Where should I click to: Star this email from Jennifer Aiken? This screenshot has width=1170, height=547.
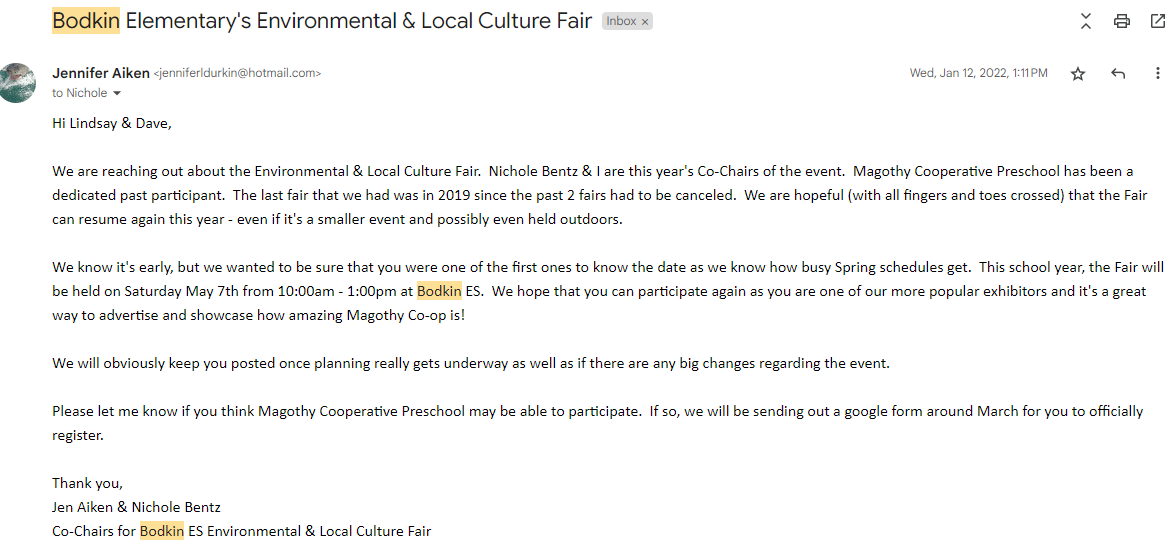tap(1078, 74)
